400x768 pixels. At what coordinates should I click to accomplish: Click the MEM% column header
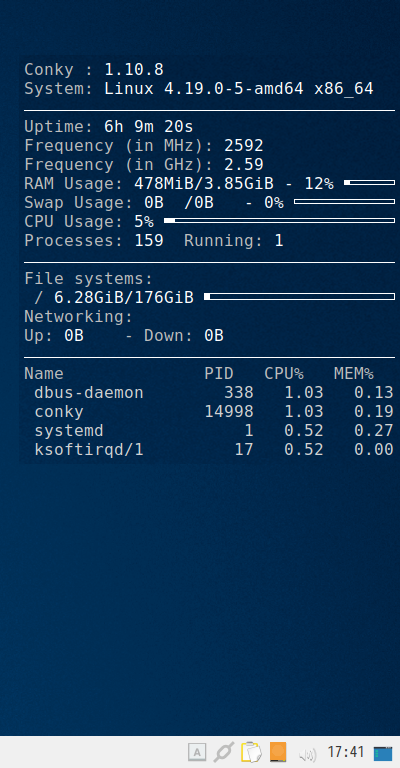353,374
